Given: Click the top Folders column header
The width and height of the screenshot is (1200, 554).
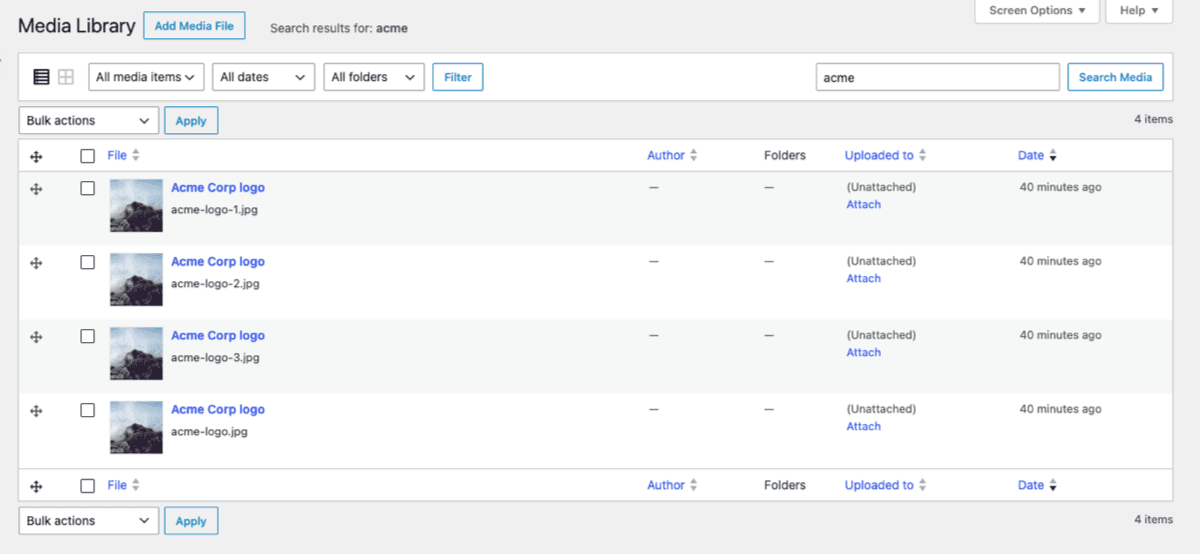Looking at the screenshot, I should pos(785,155).
